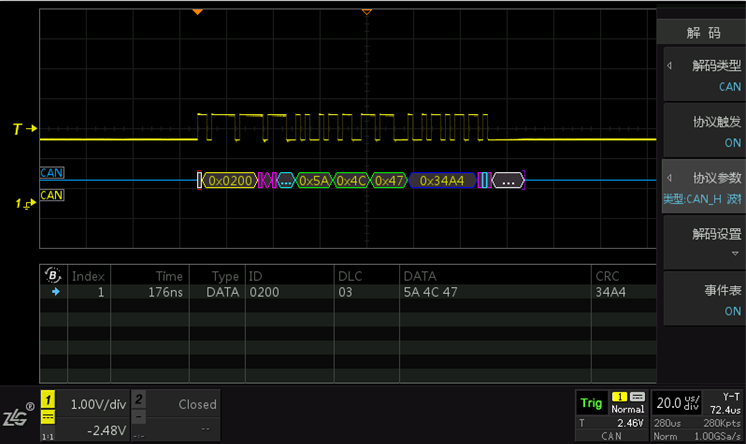
Task: Toggle the event table ON setting
Action: (704, 299)
